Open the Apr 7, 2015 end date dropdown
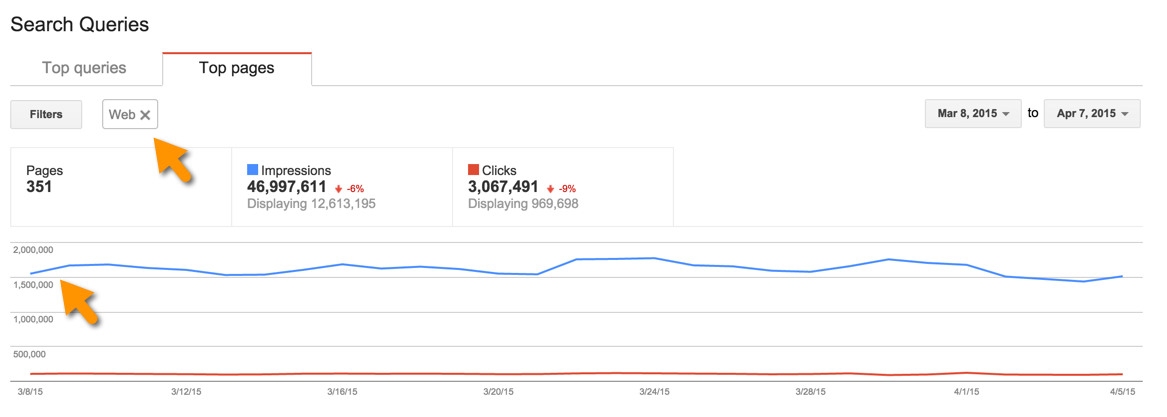The height and width of the screenshot is (417, 1167). [x=1092, y=114]
